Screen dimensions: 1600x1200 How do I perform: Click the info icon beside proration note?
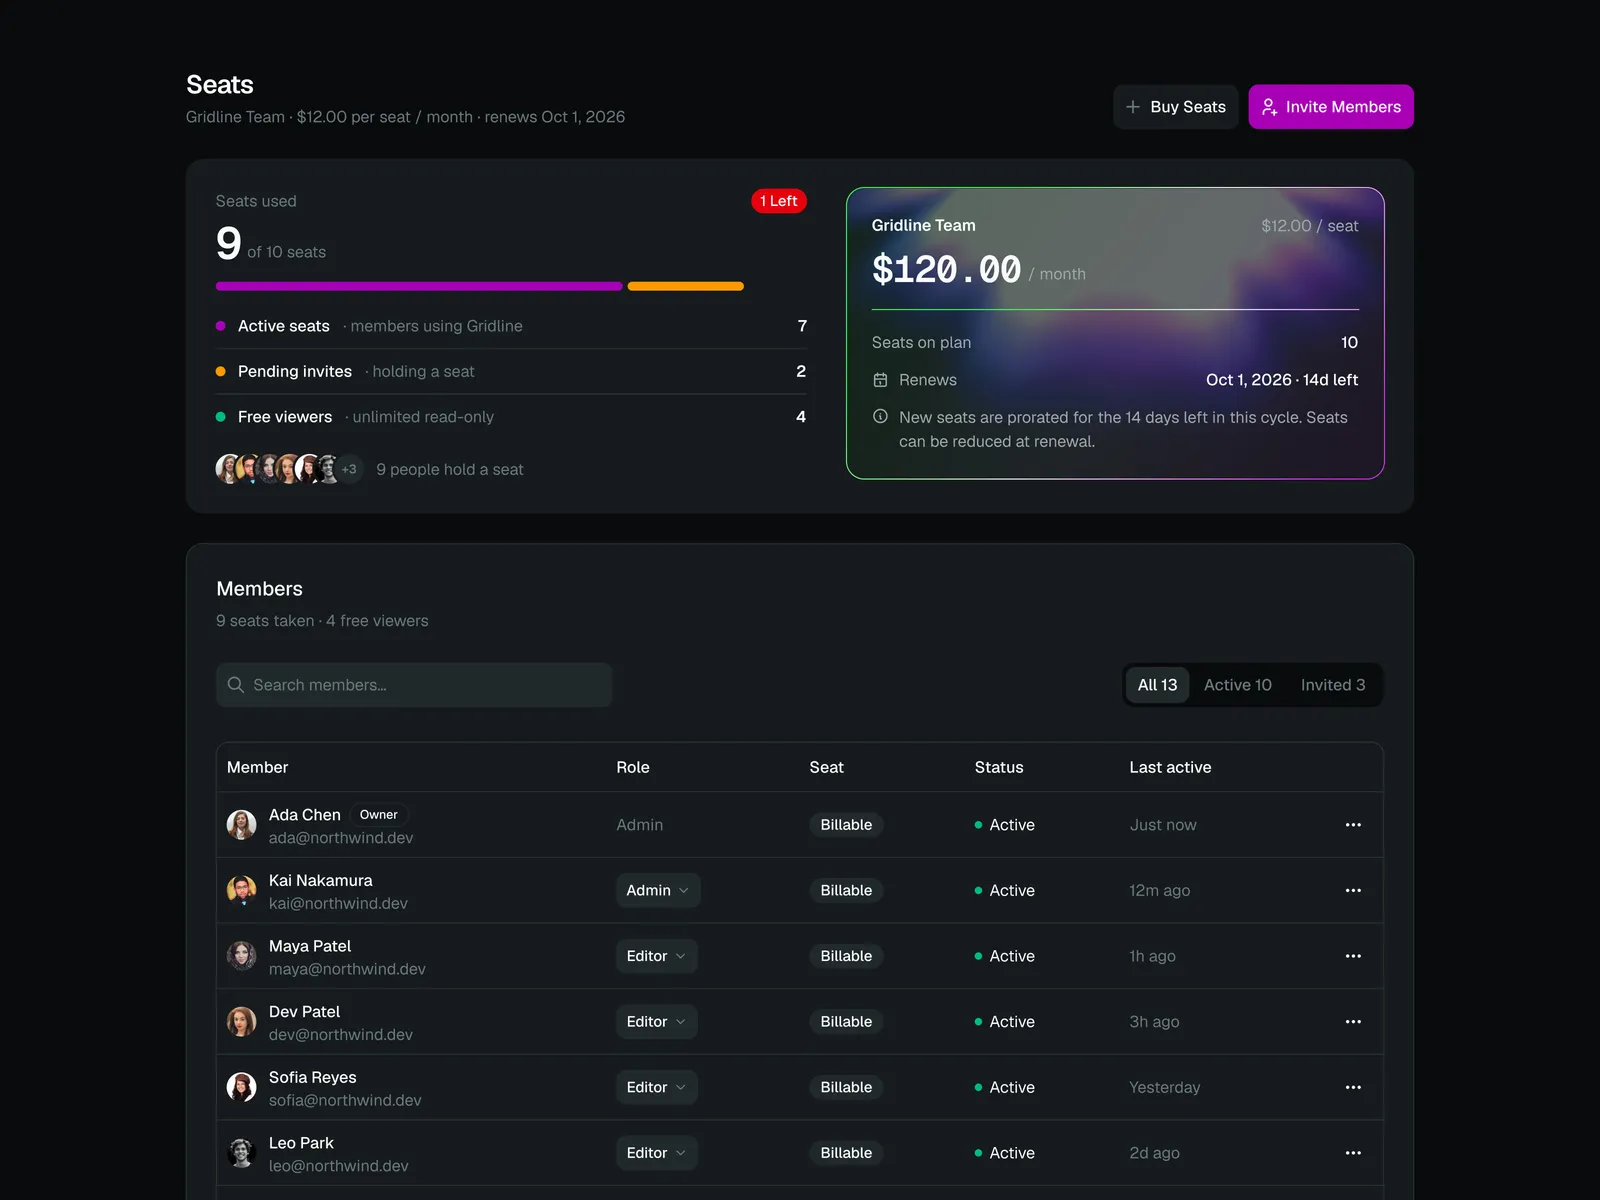pos(880,417)
